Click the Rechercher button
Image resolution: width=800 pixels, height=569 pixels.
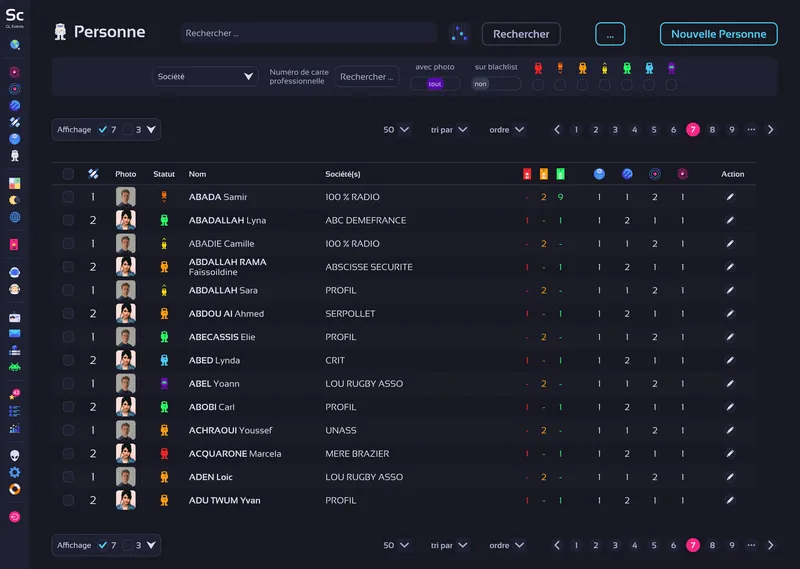pos(521,34)
